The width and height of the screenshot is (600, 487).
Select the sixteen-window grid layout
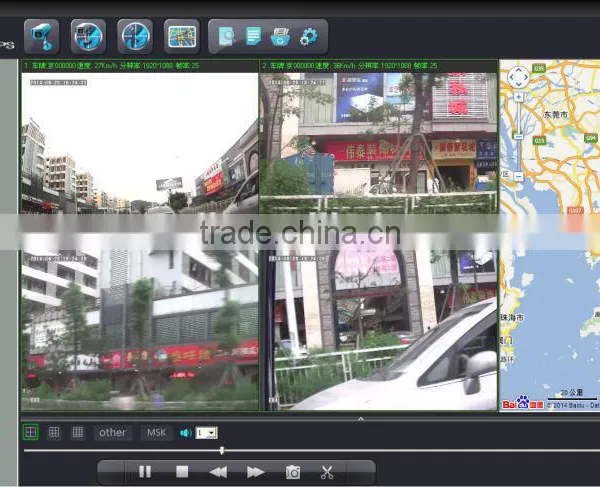click(x=78, y=432)
